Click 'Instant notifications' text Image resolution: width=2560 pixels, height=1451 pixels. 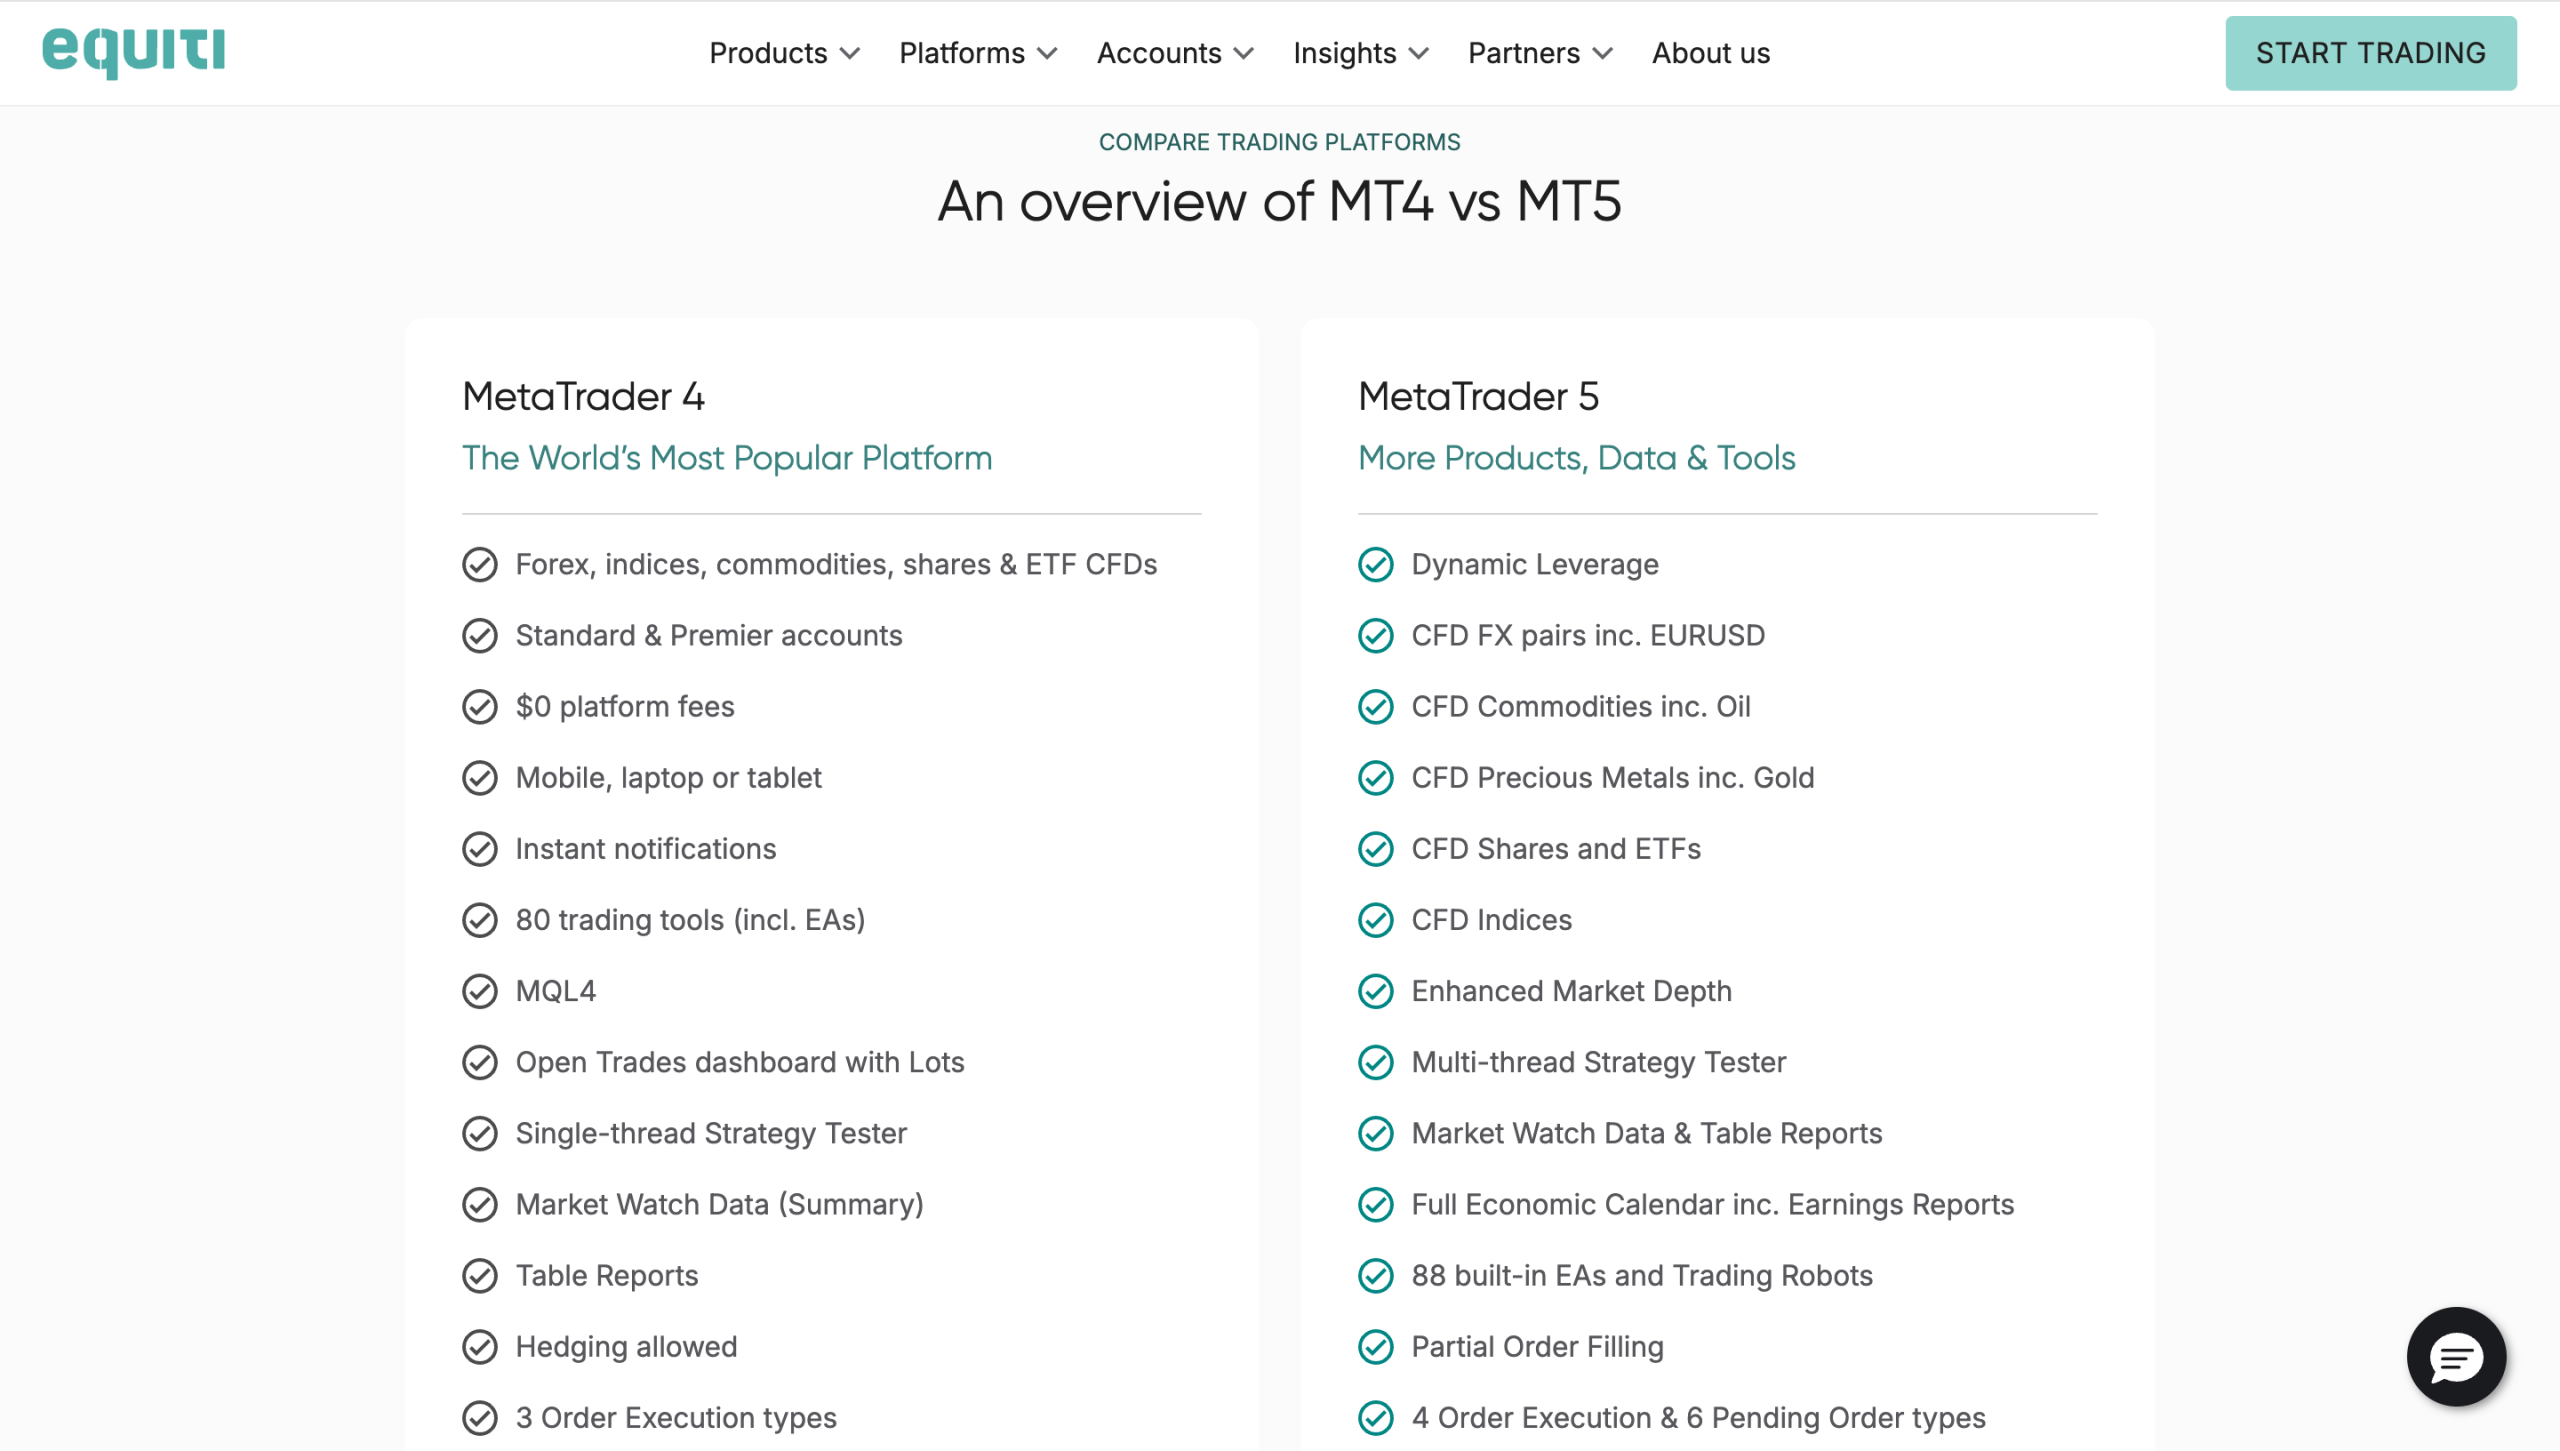pos(646,849)
